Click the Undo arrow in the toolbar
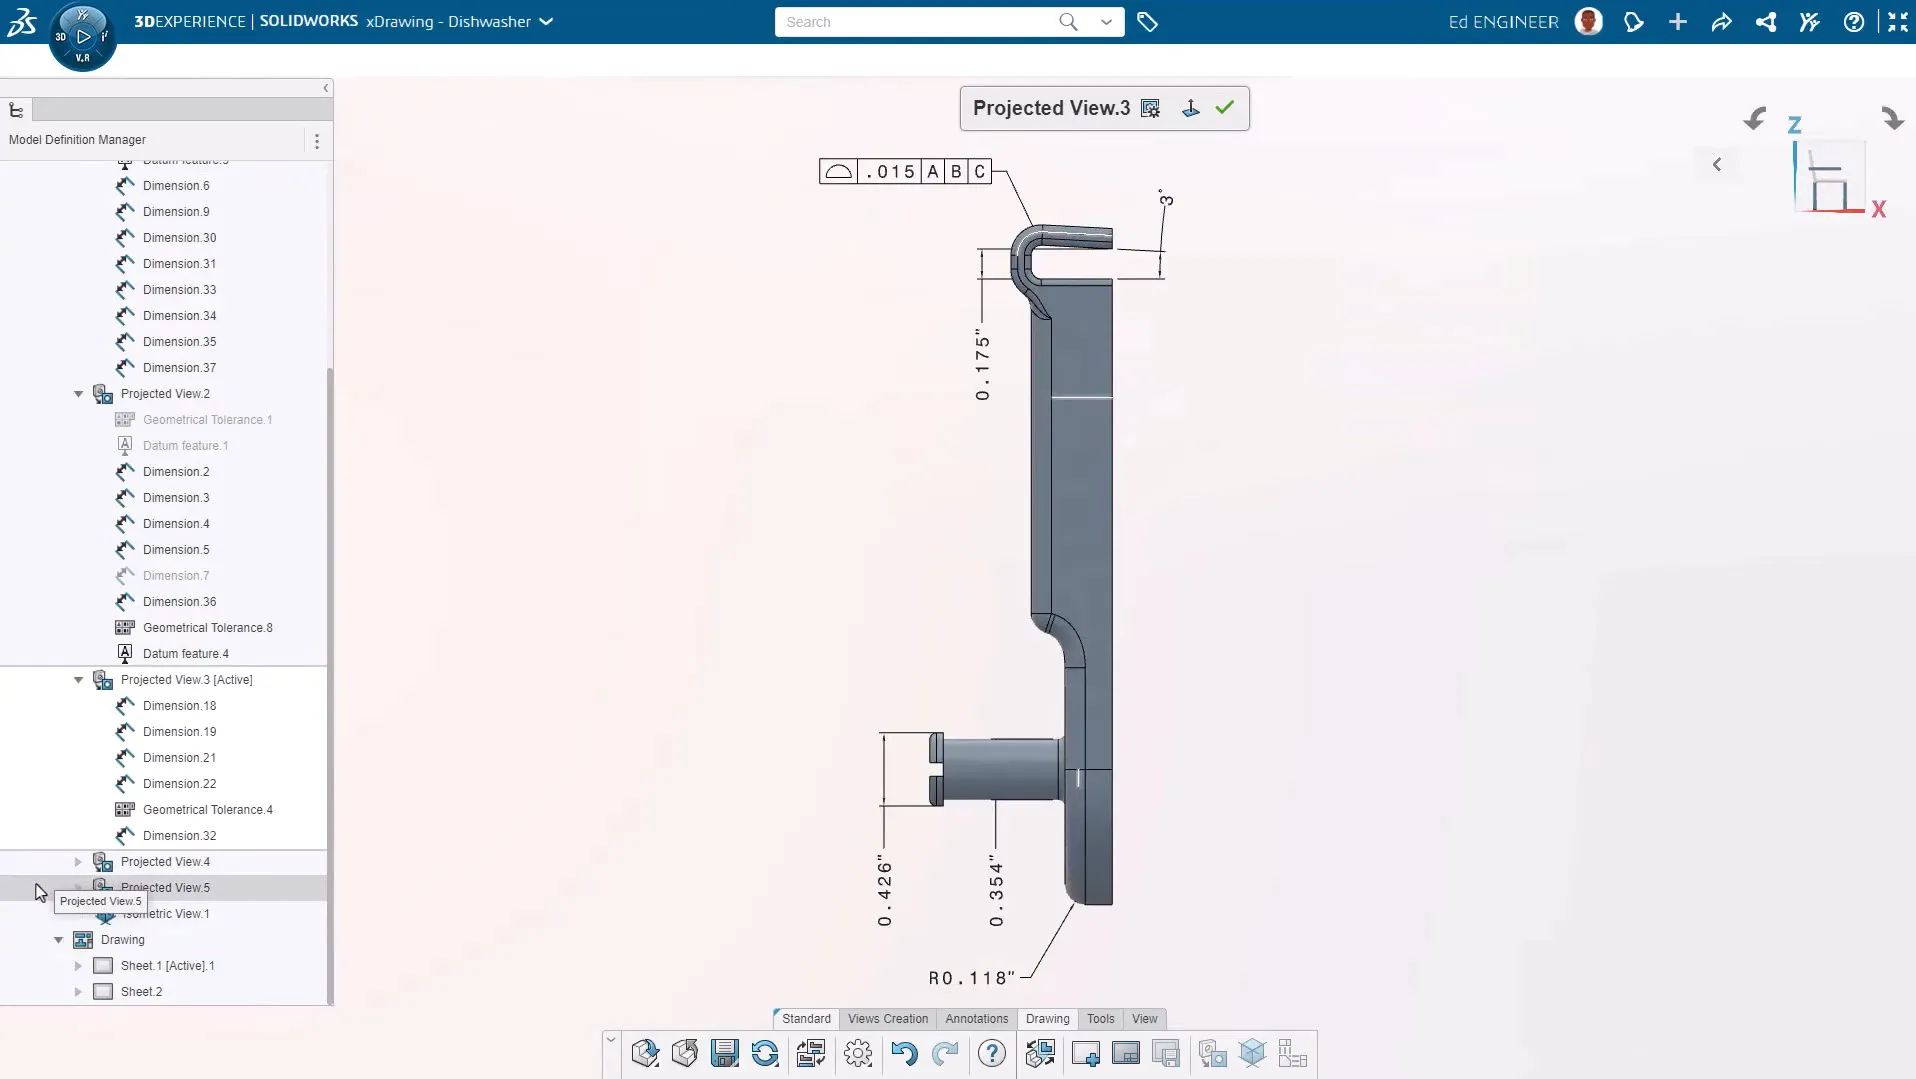 [x=904, y=1053]
